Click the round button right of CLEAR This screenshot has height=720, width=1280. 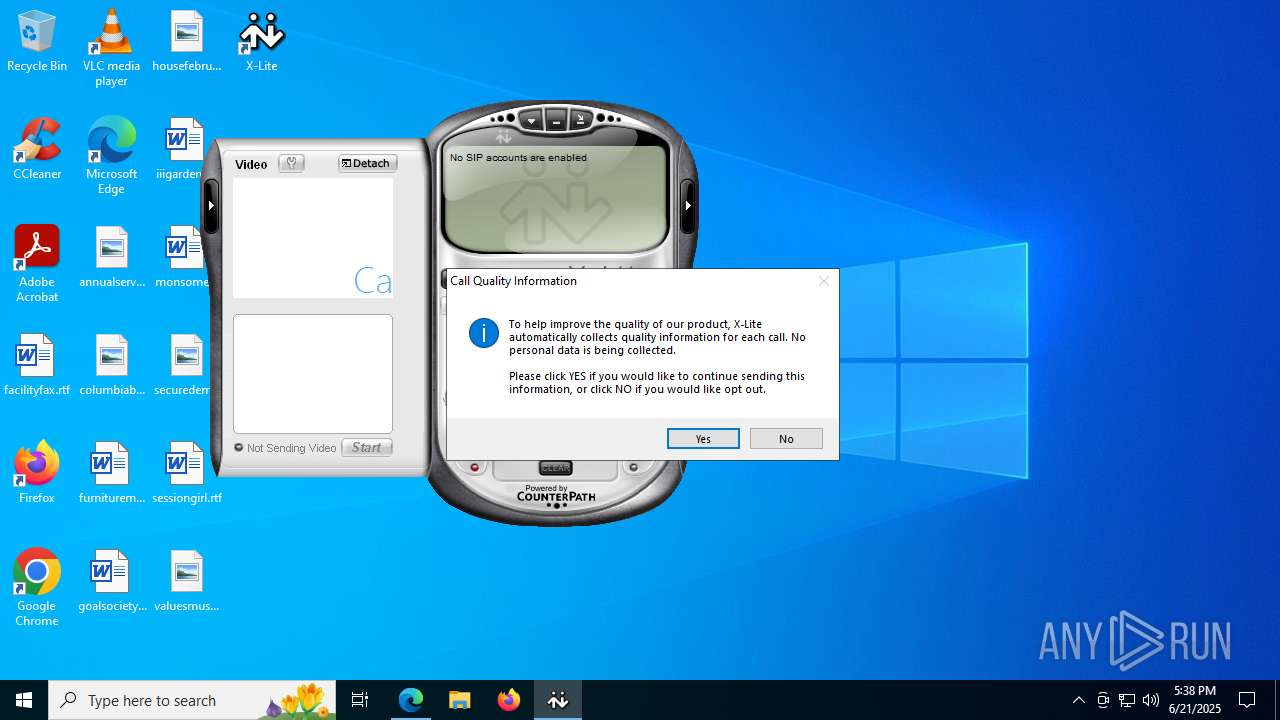pyautogui.click(x=633, y=467)
